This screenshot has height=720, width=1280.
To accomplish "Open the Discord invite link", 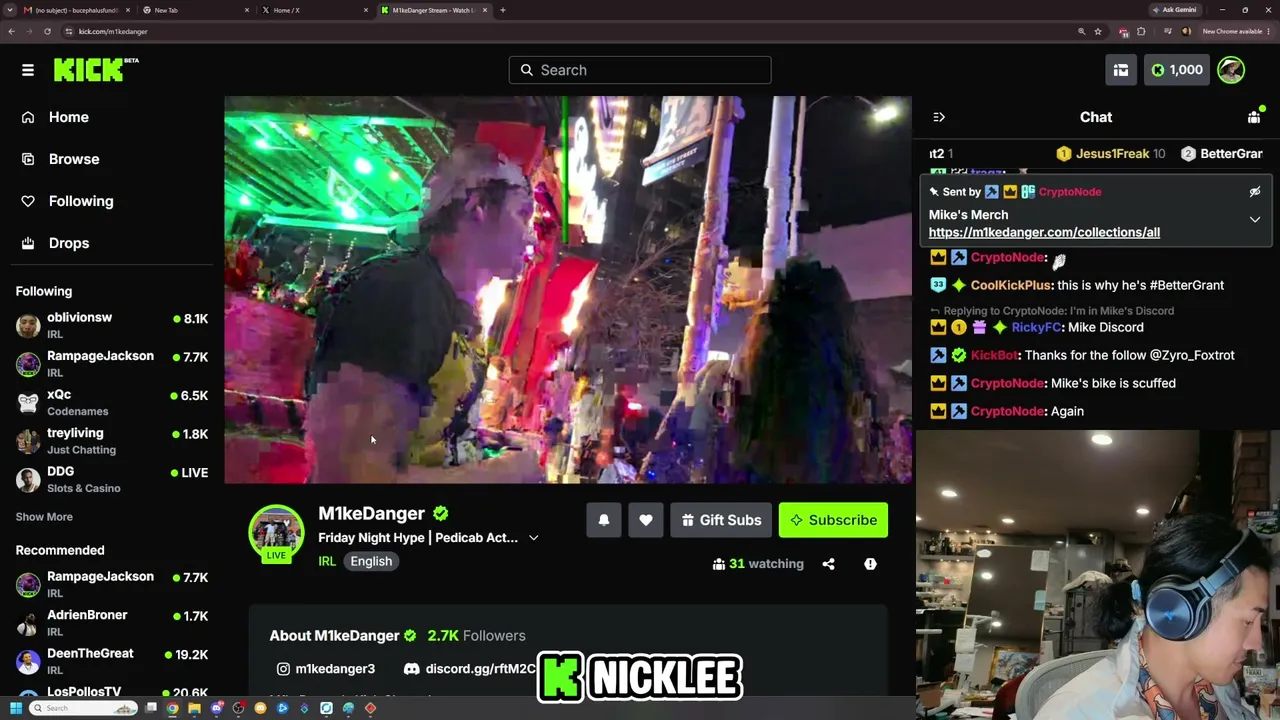I will click(x=470, y=669).
